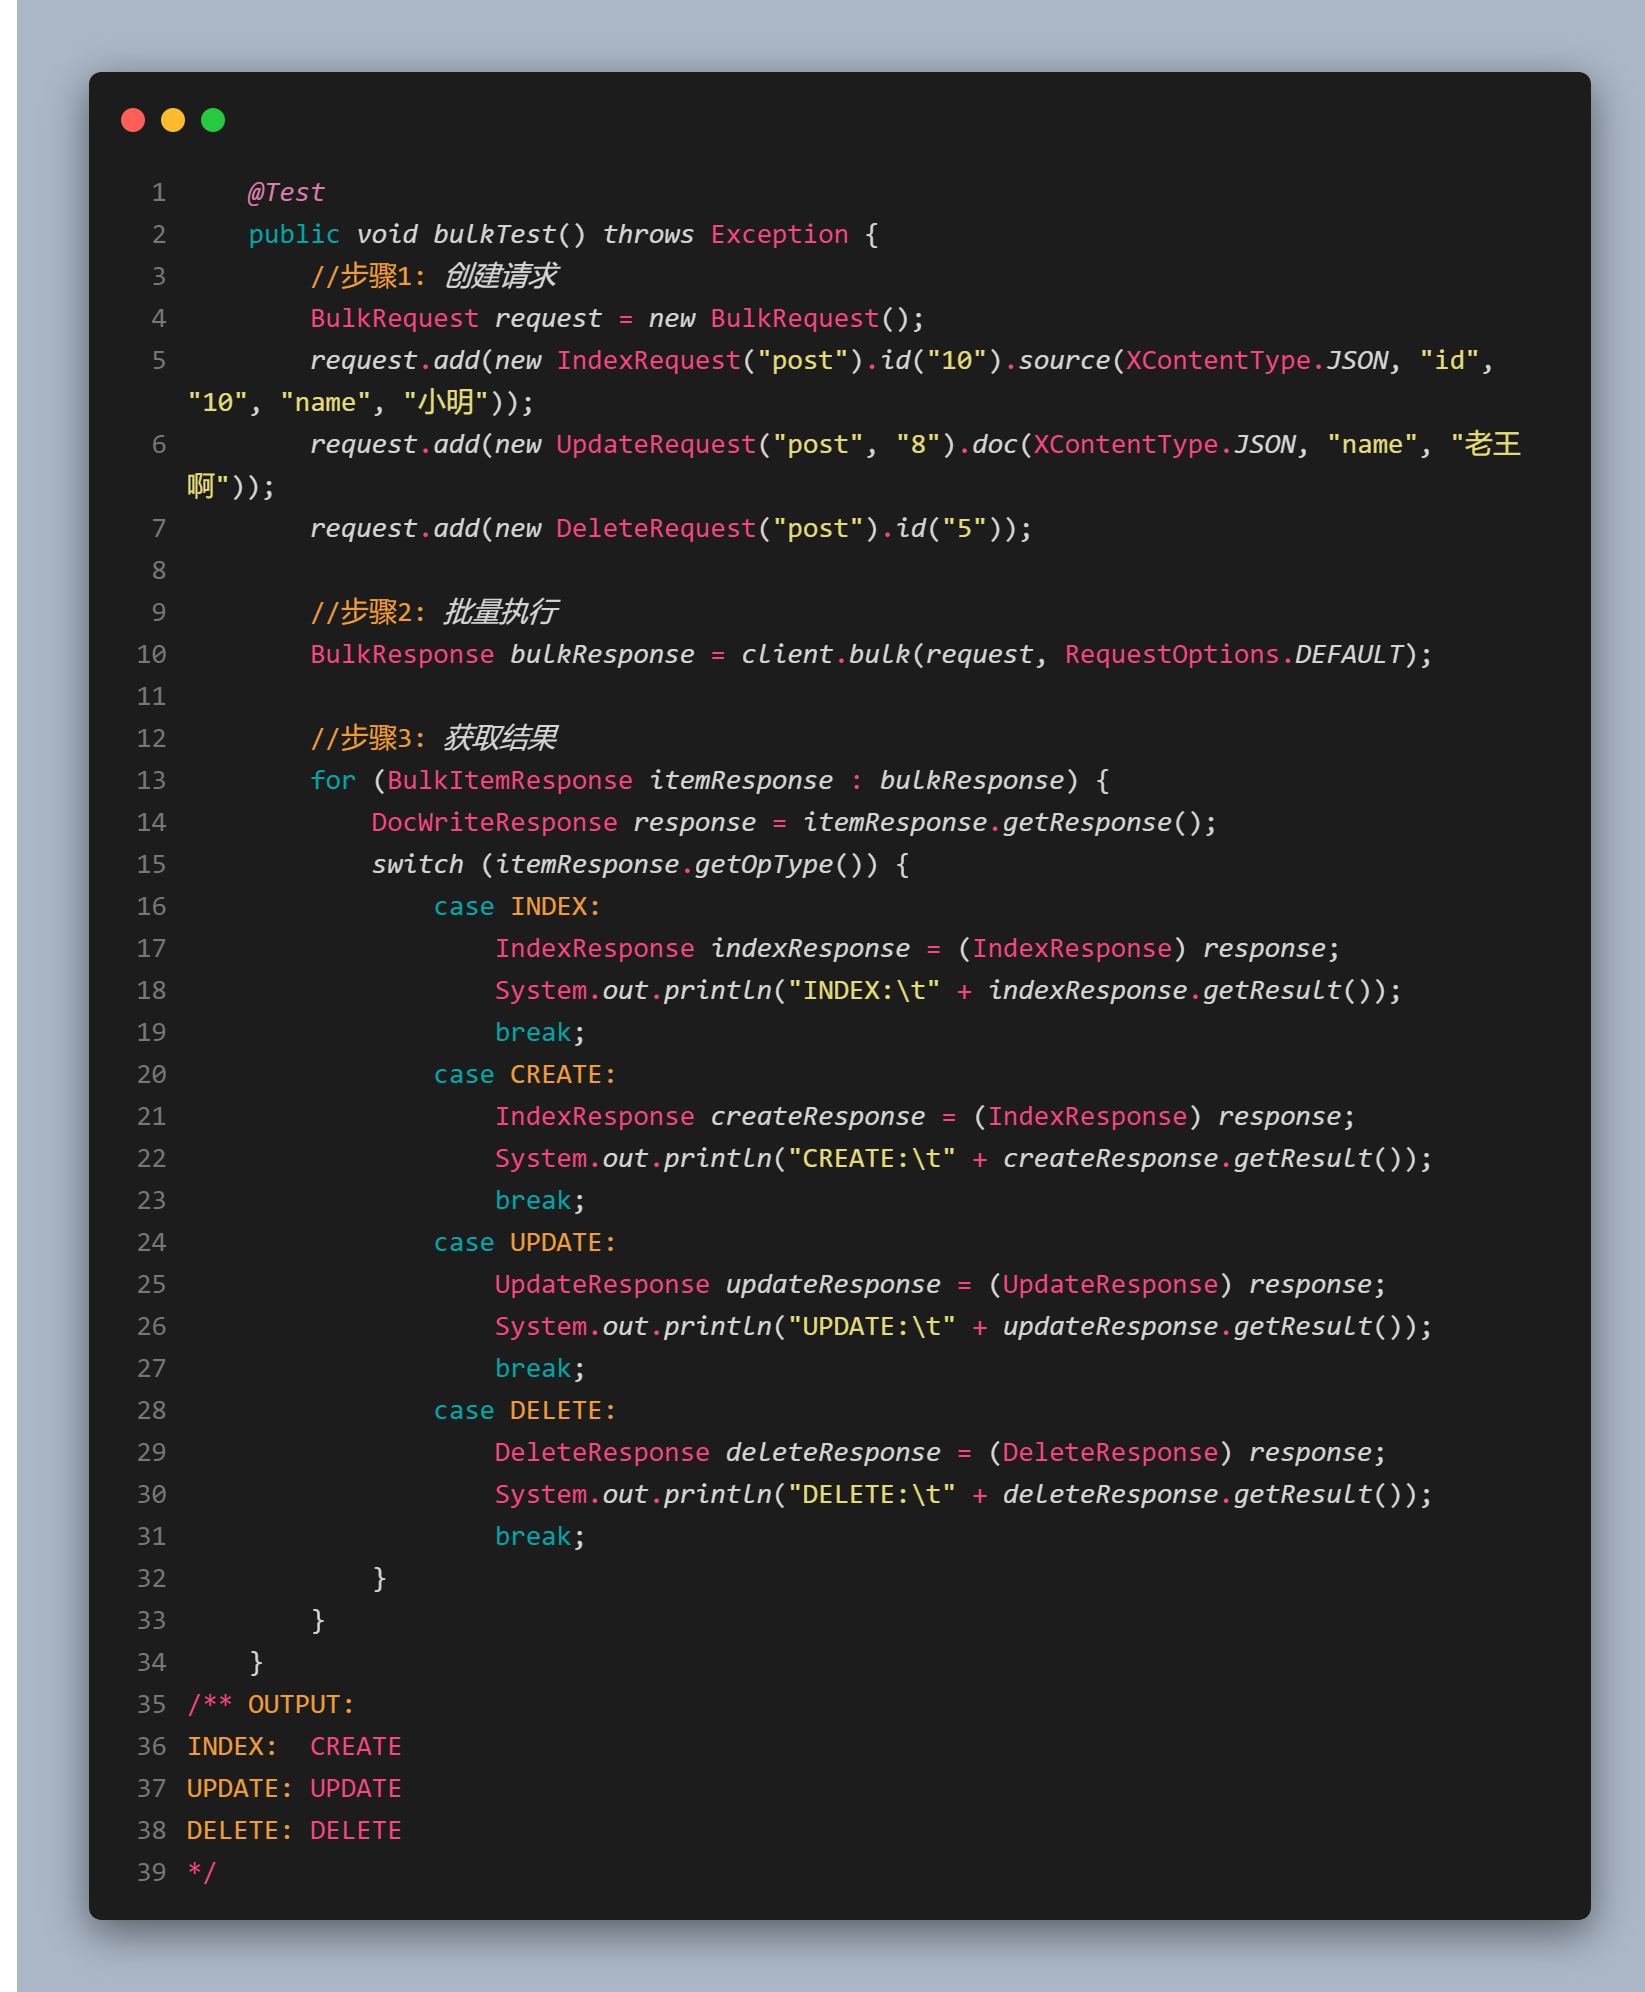This screenshot has height=1992, width=1645.
Task: Click 'DELETE: DELETE' output line 38
Action: [294, 1830]
